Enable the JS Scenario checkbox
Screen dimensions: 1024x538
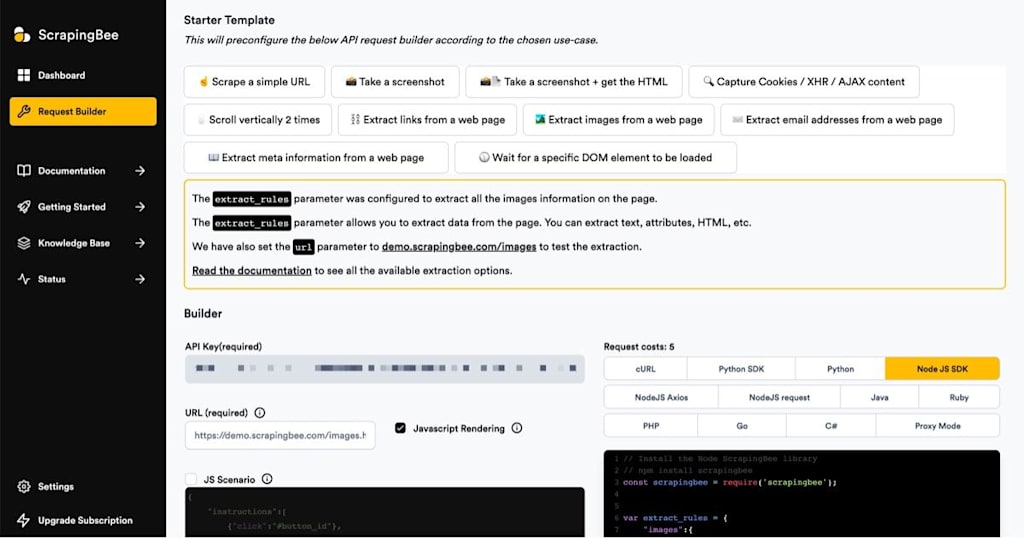pyautogui.click(x=191, y=479)
